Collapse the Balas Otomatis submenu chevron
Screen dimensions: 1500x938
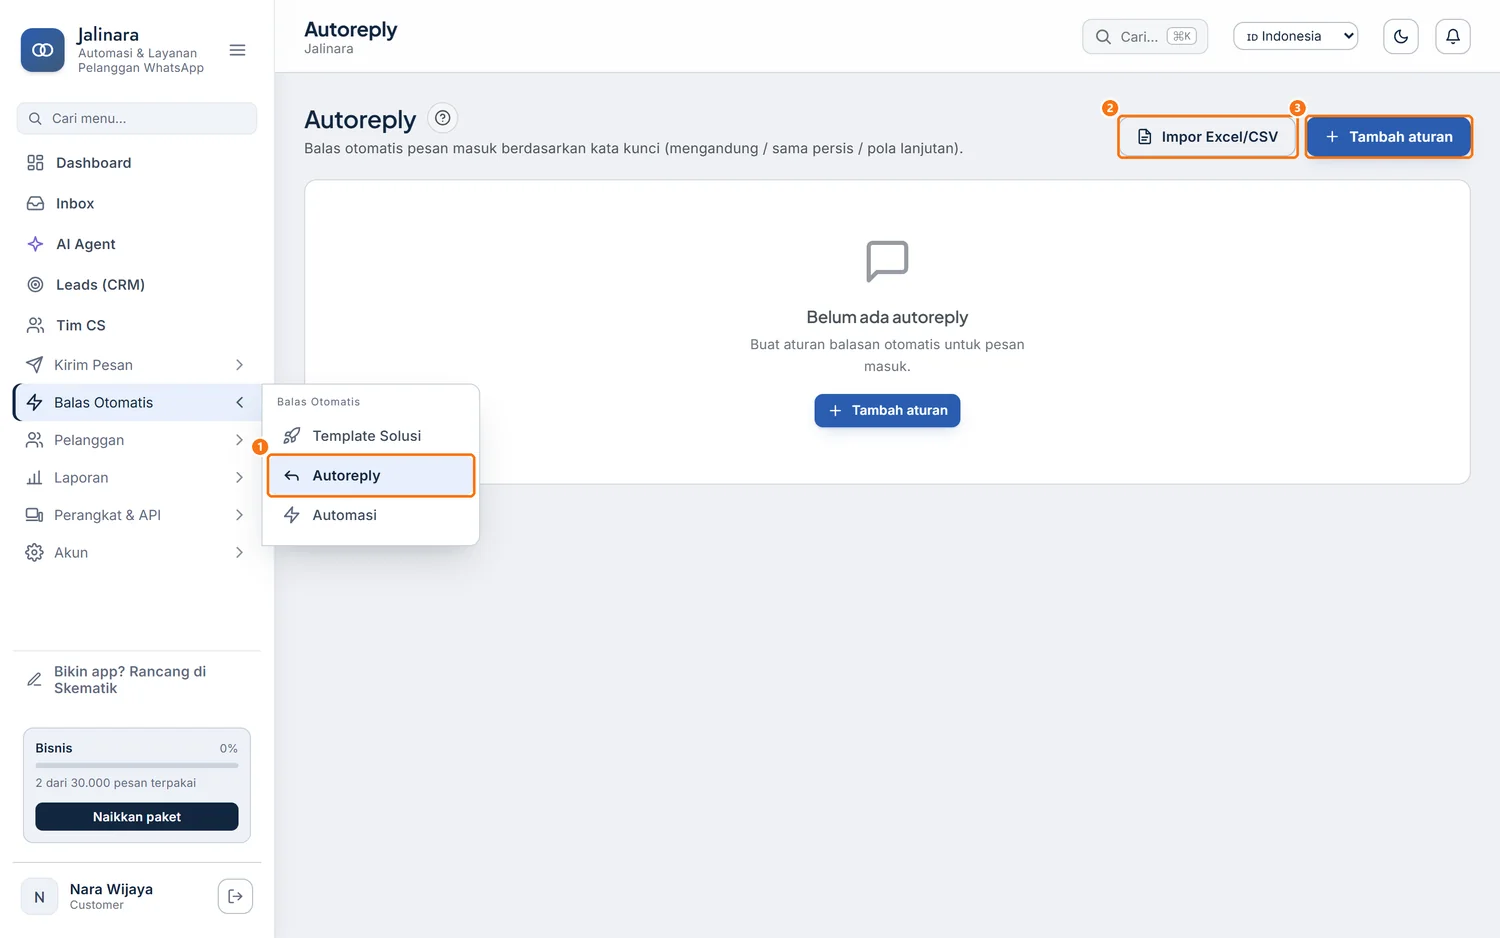tap(239, 403)
